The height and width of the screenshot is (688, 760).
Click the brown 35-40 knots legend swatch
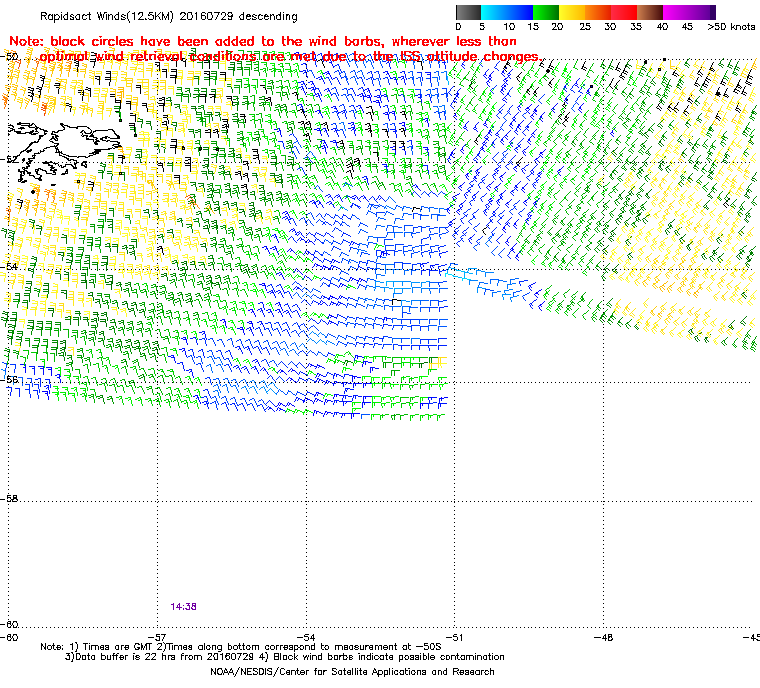[x=650, y=12]
